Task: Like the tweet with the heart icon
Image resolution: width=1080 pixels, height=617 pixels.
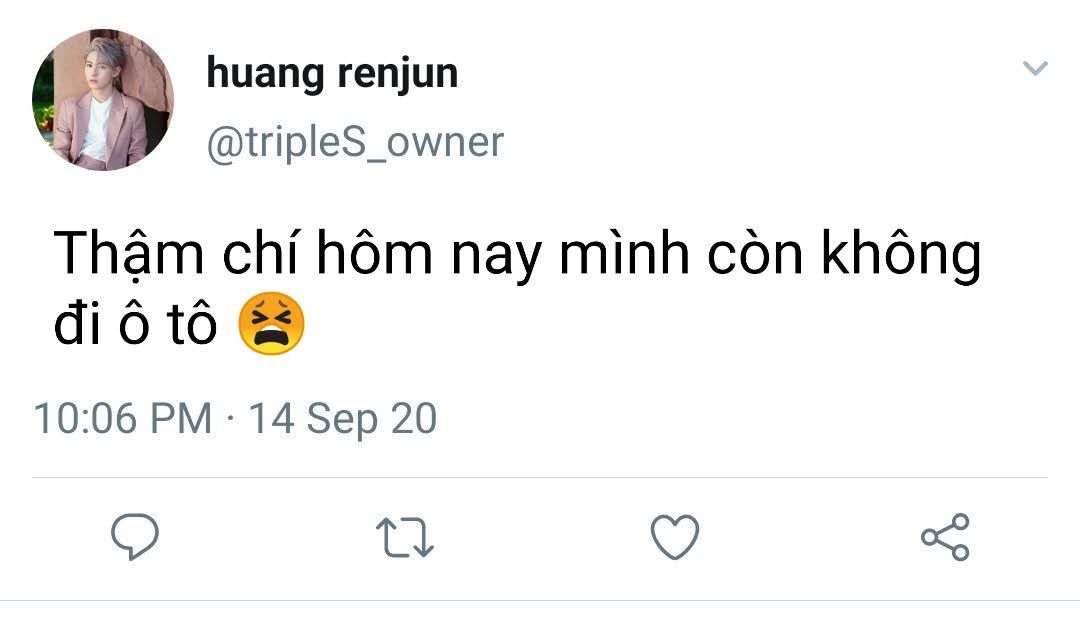Action: (675, 538)
